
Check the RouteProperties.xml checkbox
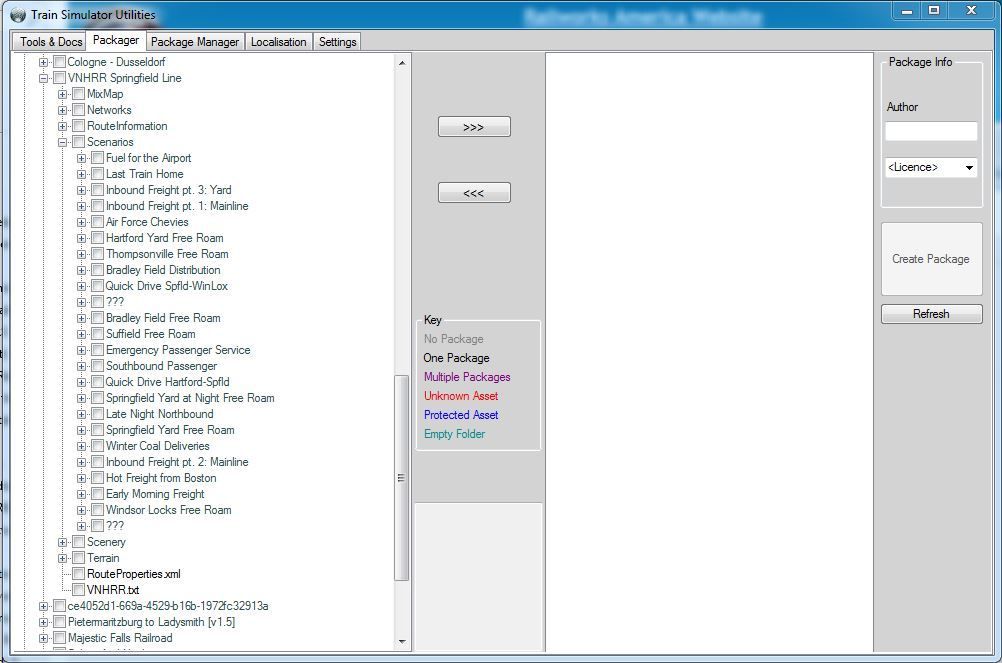coord(79,574)
